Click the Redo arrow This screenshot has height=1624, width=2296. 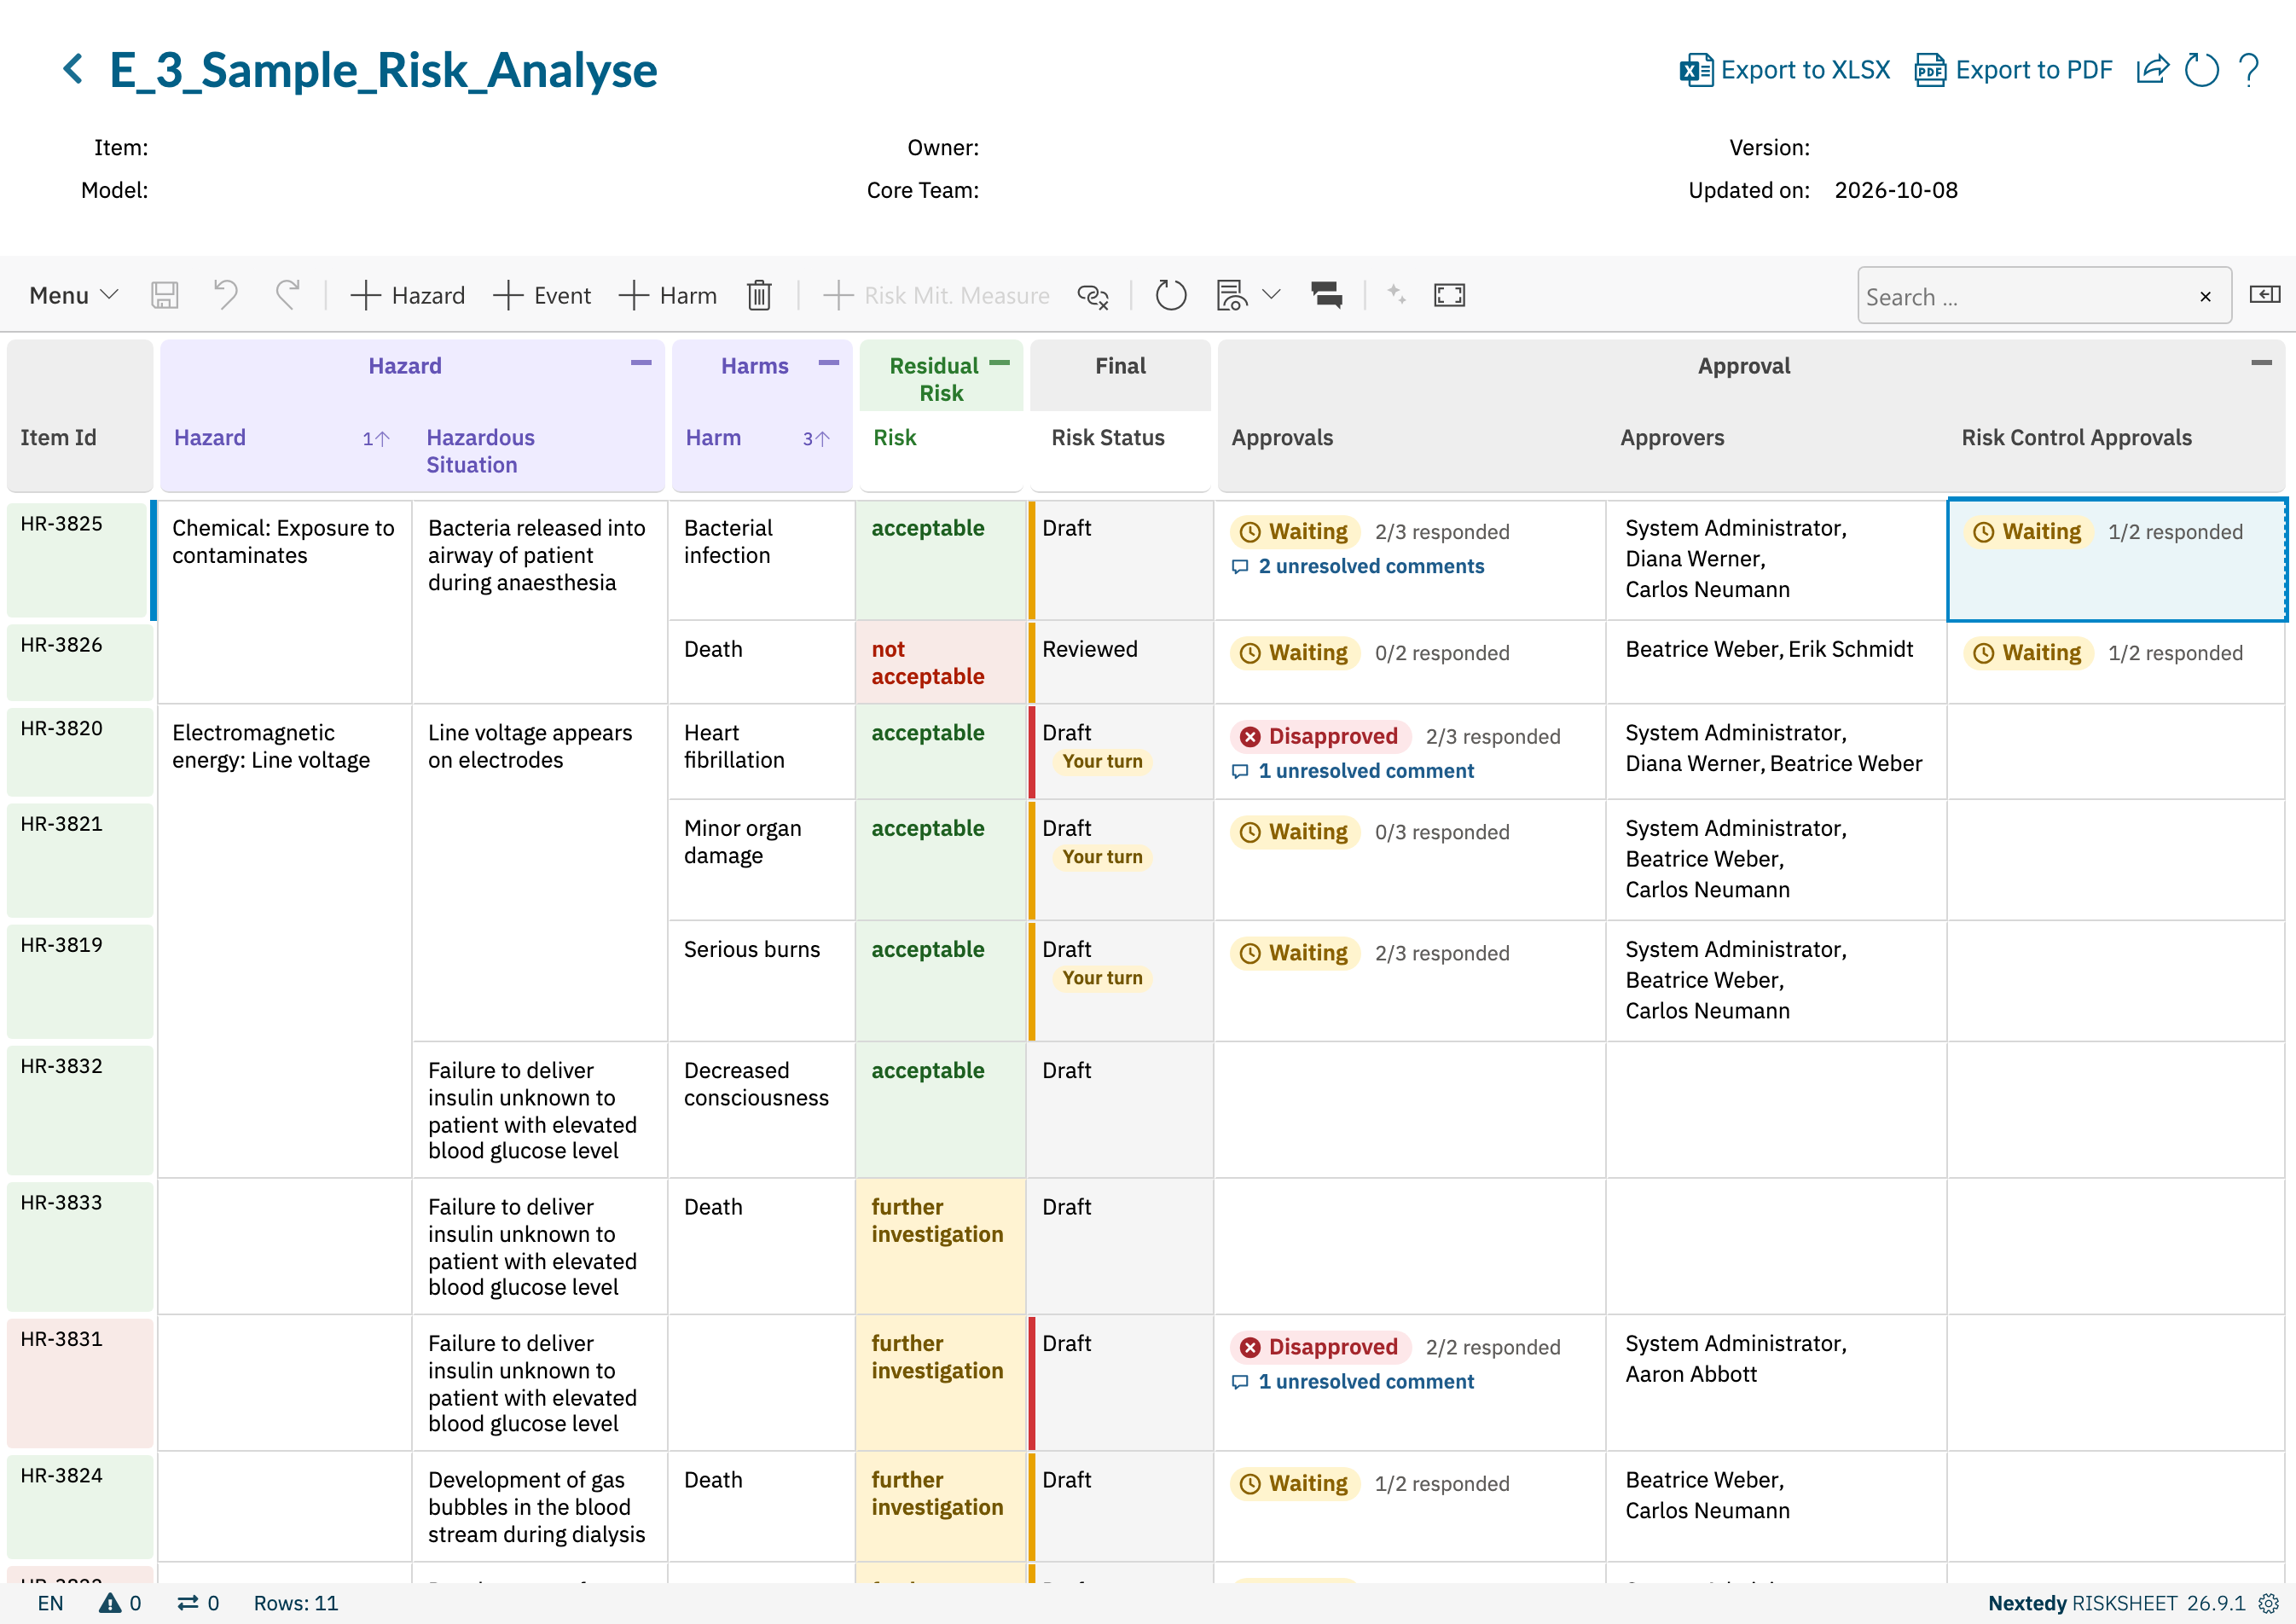288,295
